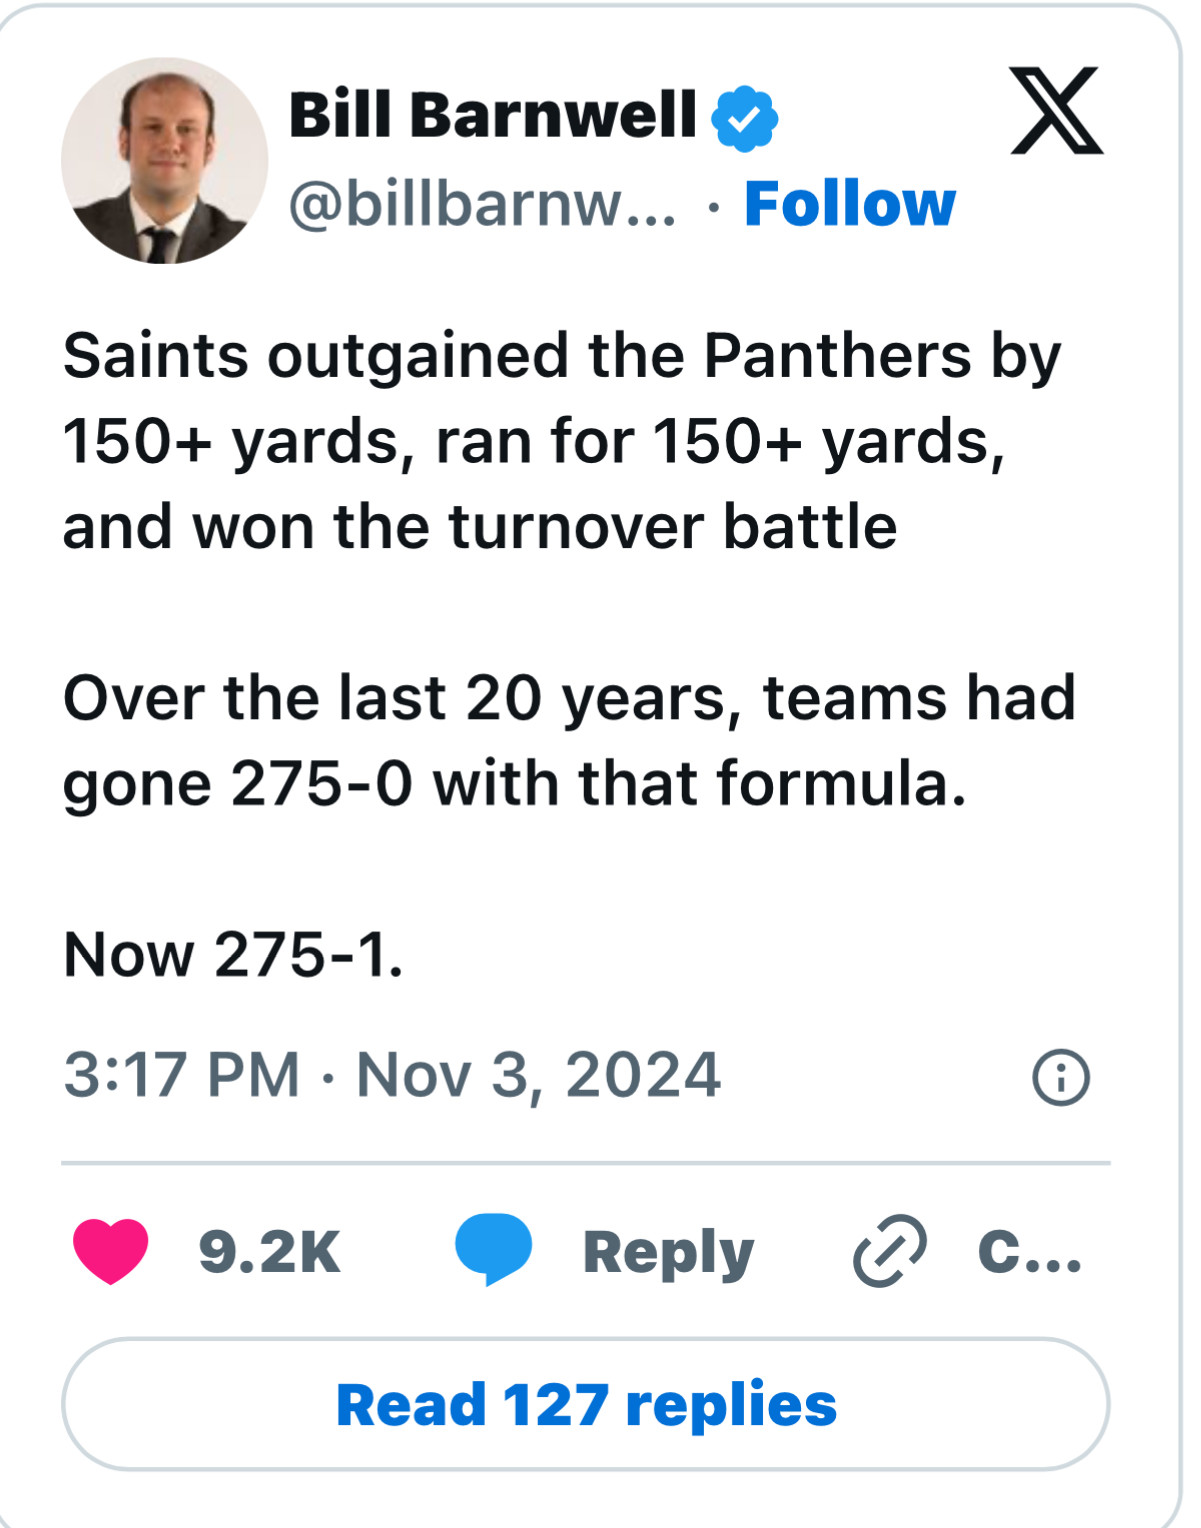Click the "and won the turnover battle" line
This screenshot has width=1201, height=1528.
479,527
